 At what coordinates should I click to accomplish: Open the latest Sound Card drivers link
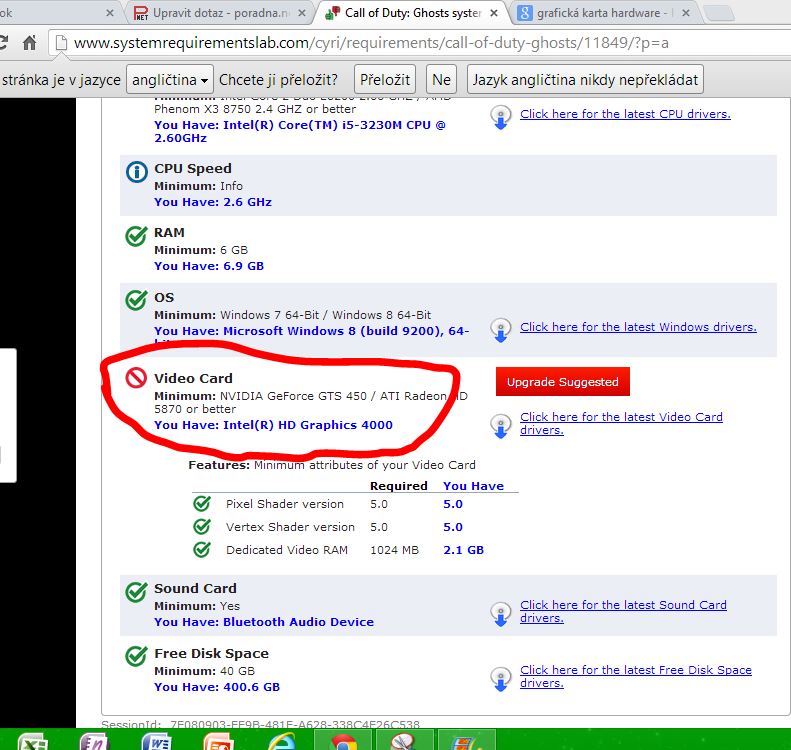click(x=623, y=611)
